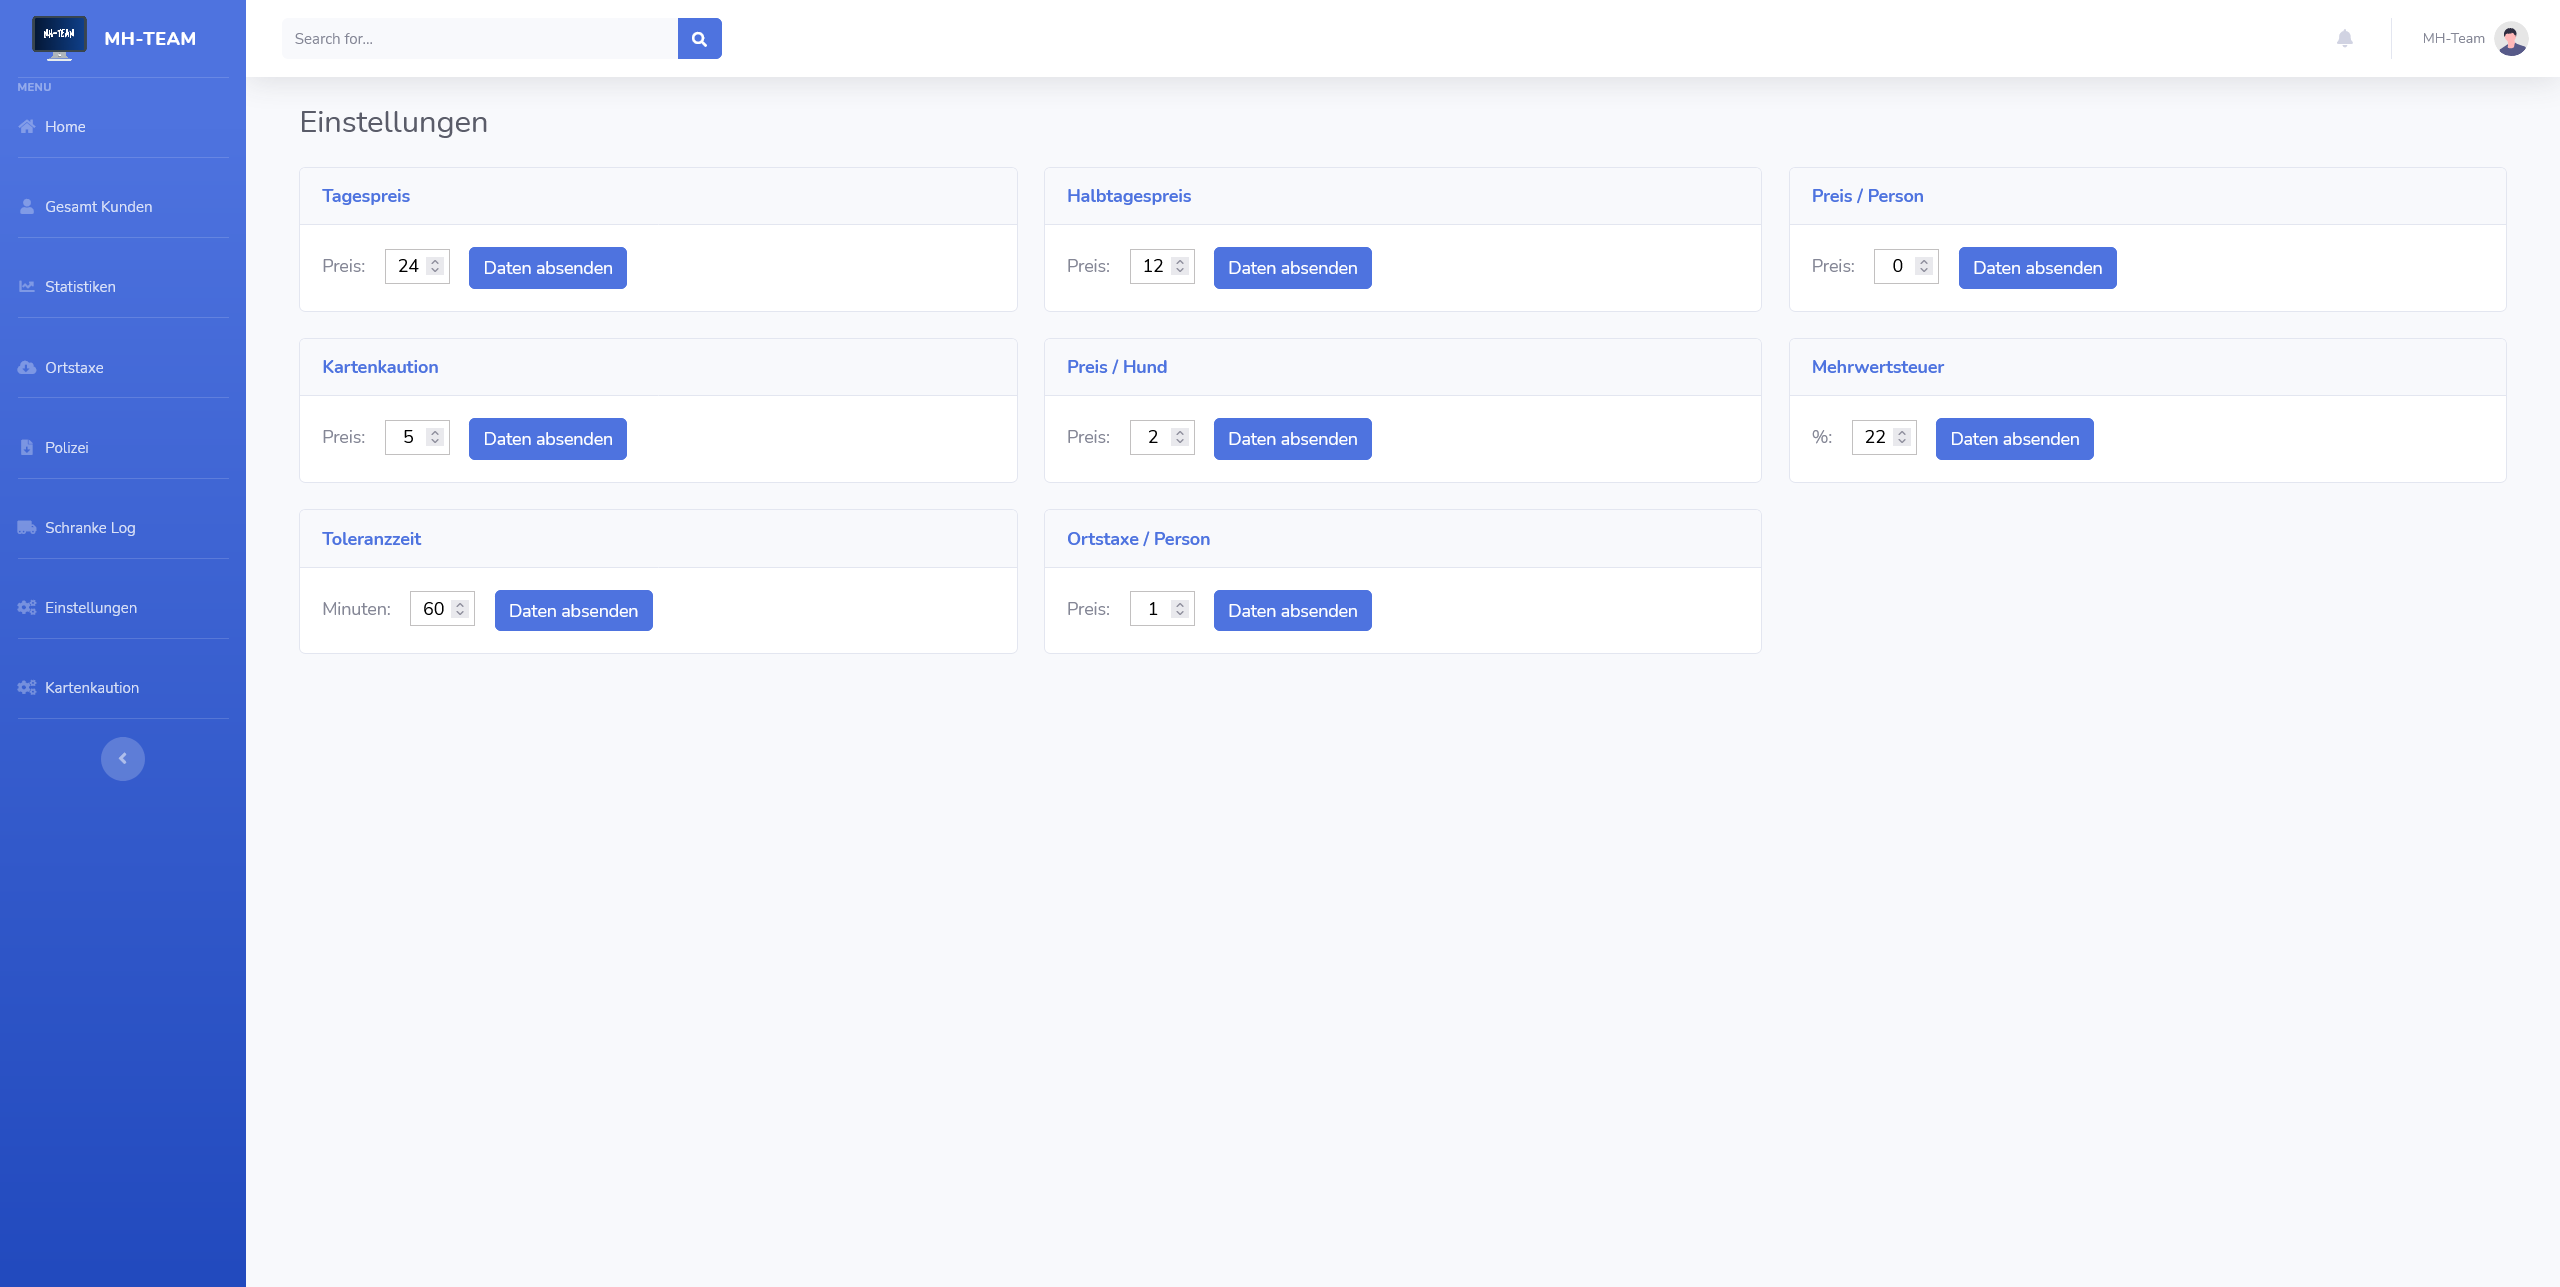This screenshot has width=2560, height=1287.
Task: Submit Halbtagespreis with Daten absenden
Action: (x=1292, y=268)
